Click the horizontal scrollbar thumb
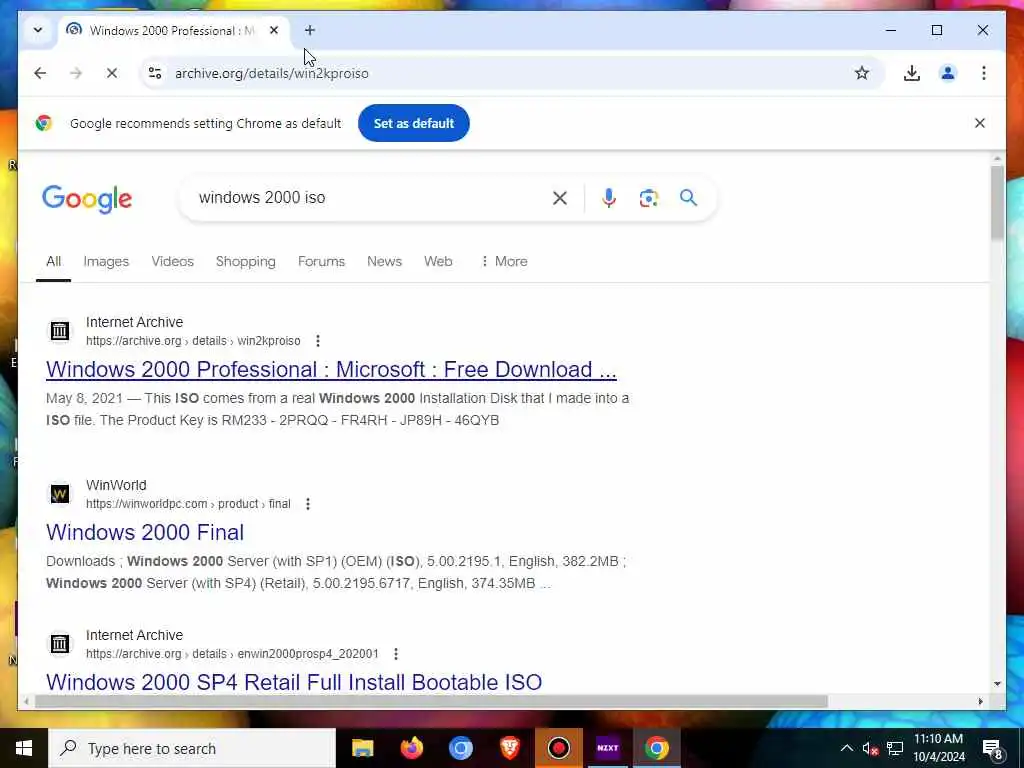The width and height of the screenshot is (1024, 768). [431, 701]
